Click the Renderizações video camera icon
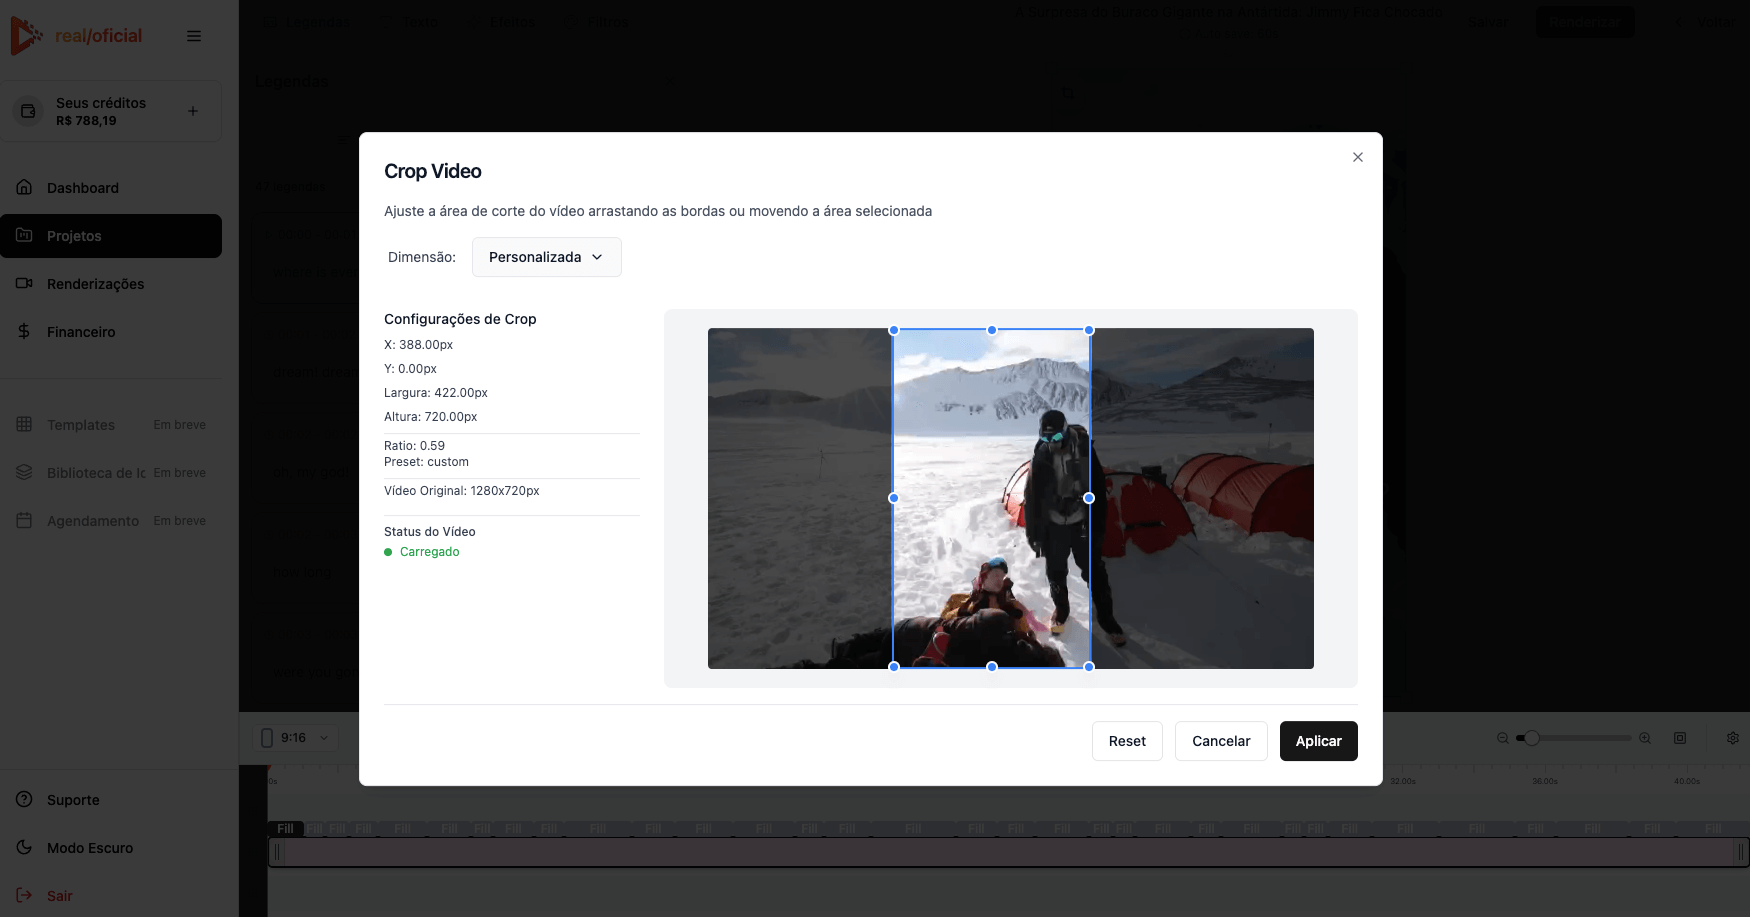1750x917 pixels. (25, 283)
